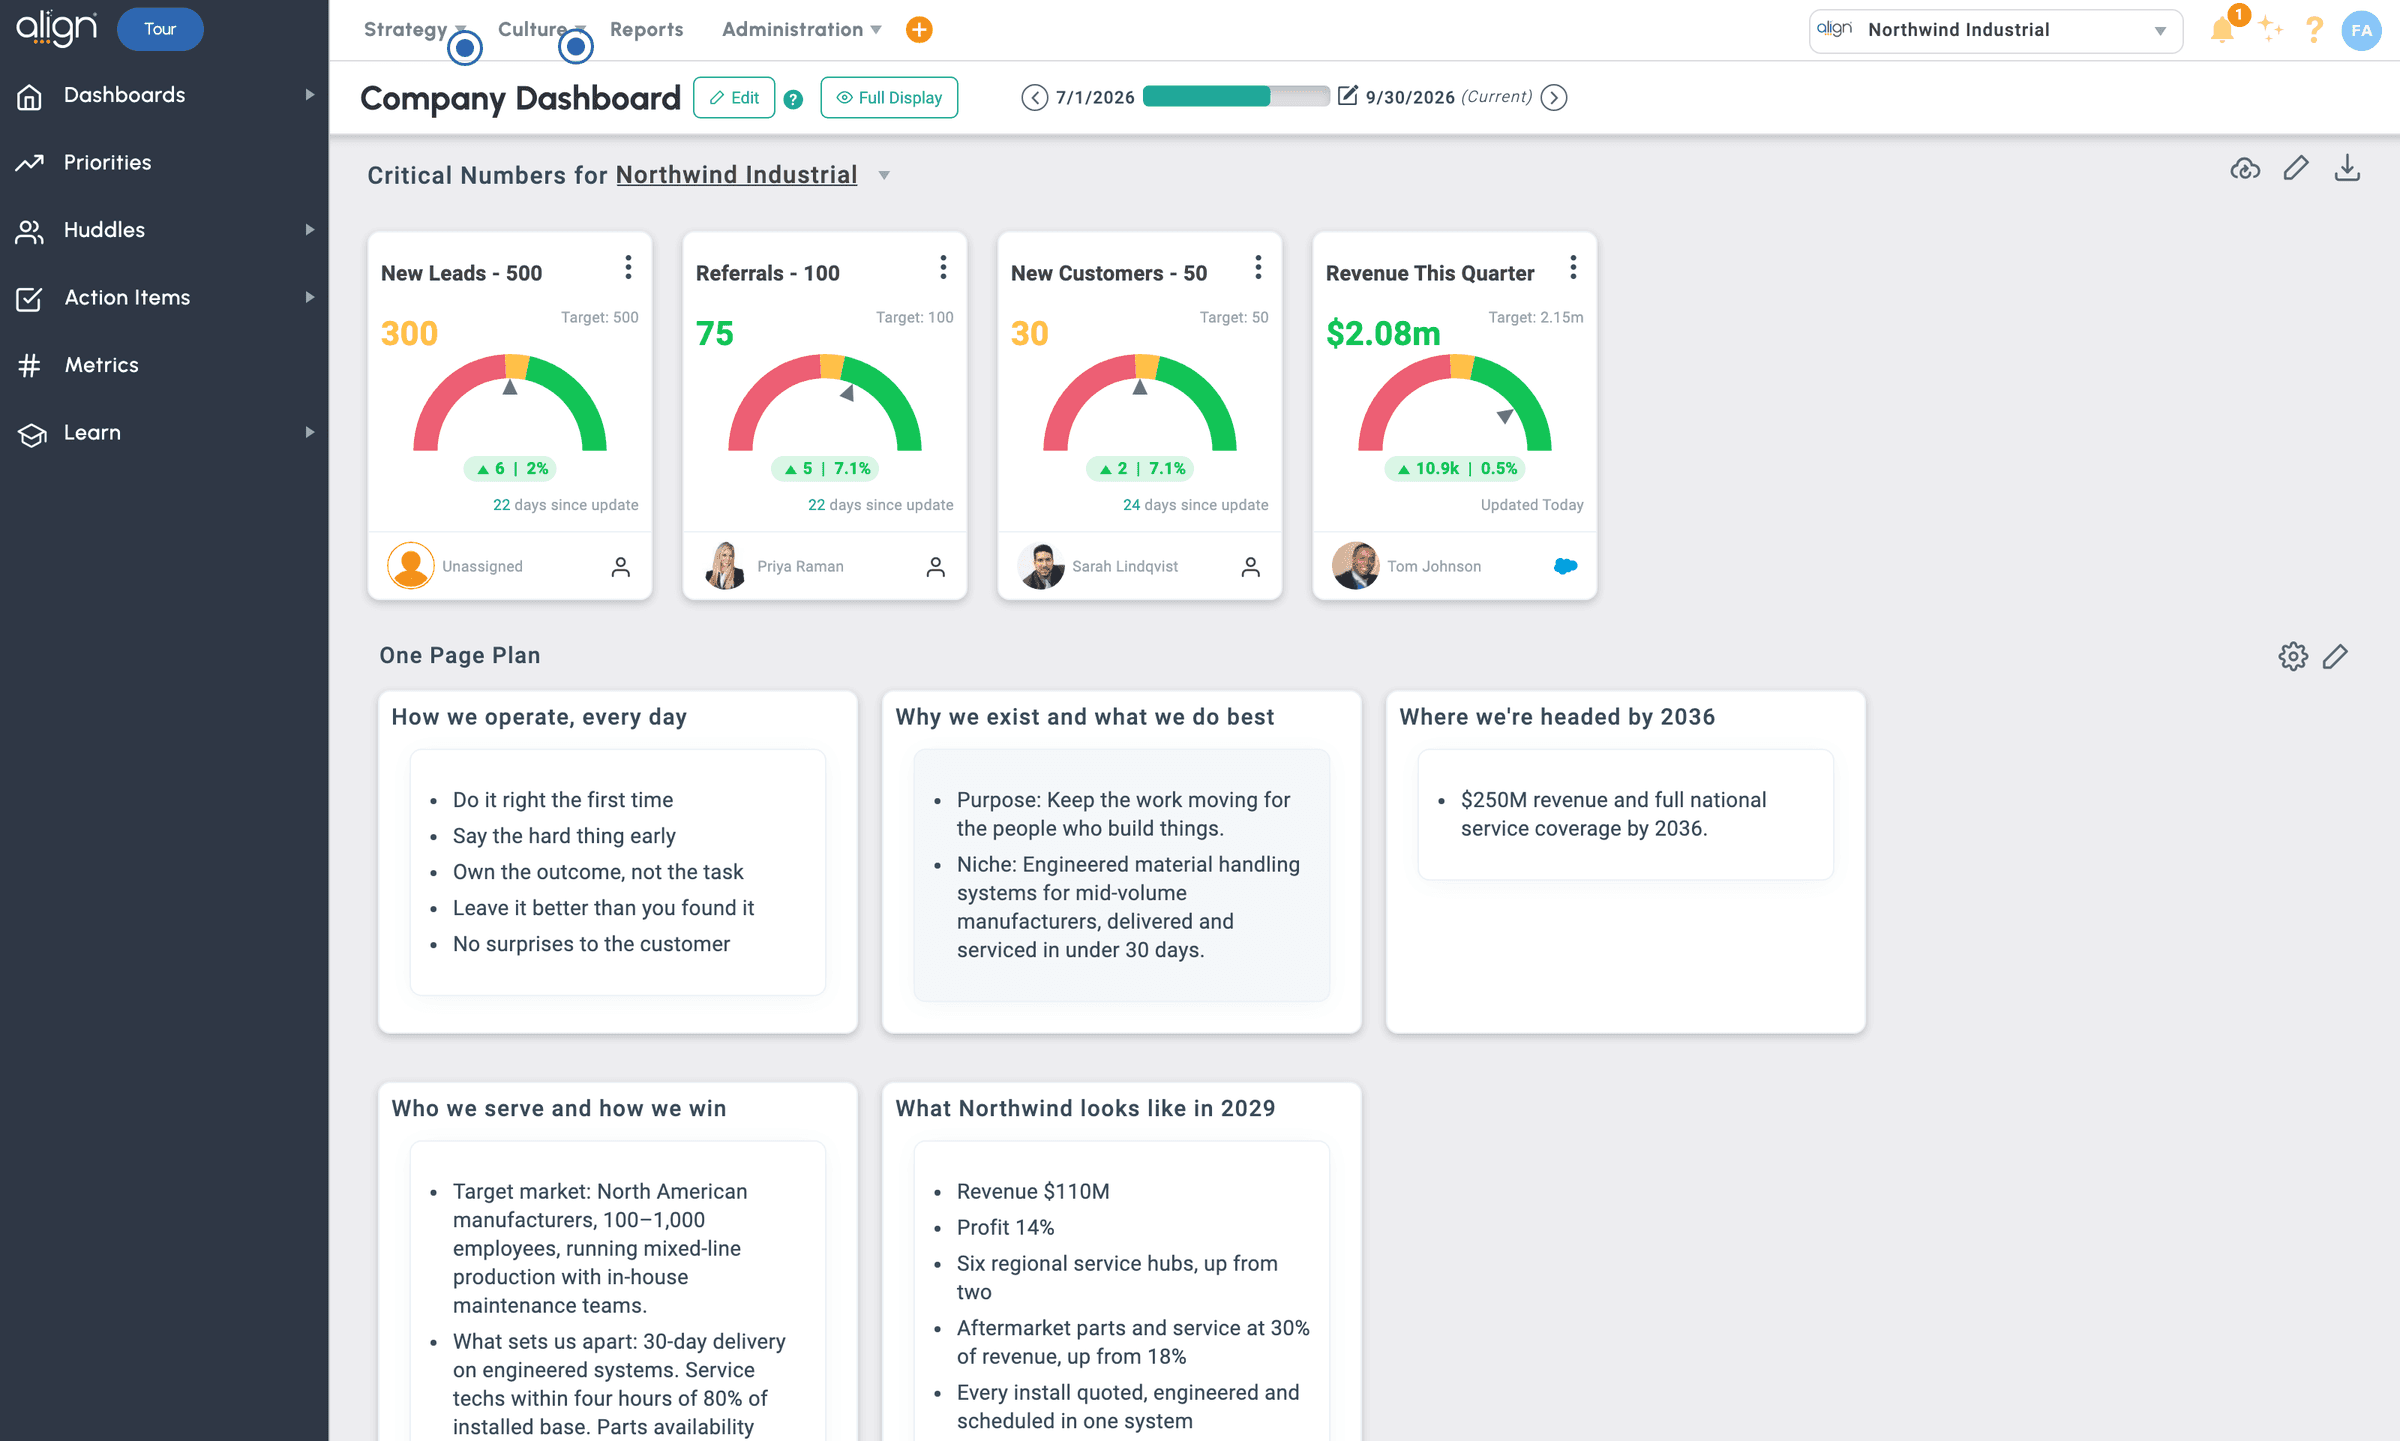Viewport: 2400px width, 1441px height.
Task: Click the Align logo in the sidebar
Action: [x=56, y=28]
